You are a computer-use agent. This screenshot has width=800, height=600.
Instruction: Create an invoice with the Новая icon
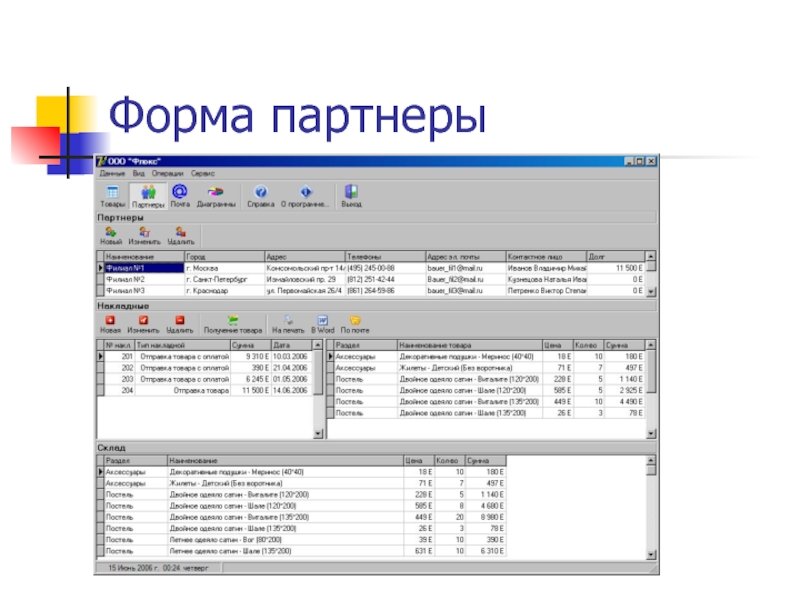[x=110, y=324]
